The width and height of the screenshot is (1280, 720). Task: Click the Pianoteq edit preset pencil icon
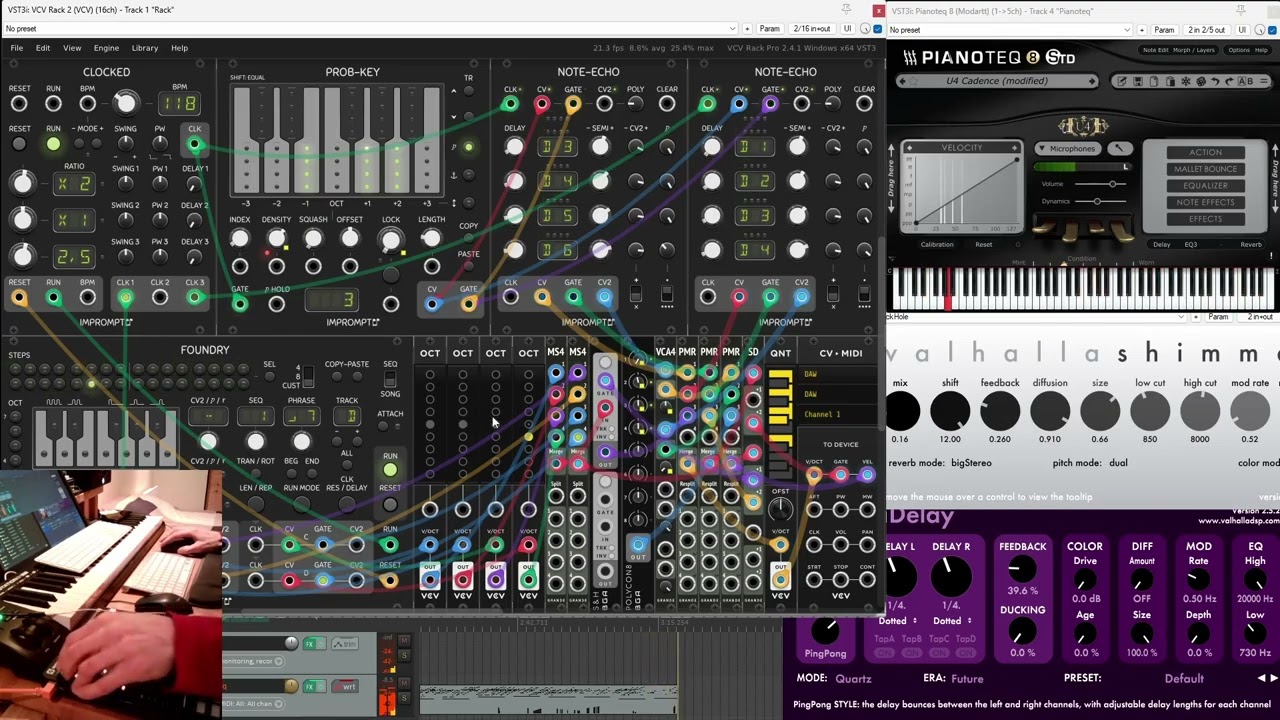click(x=1123, y=81)
